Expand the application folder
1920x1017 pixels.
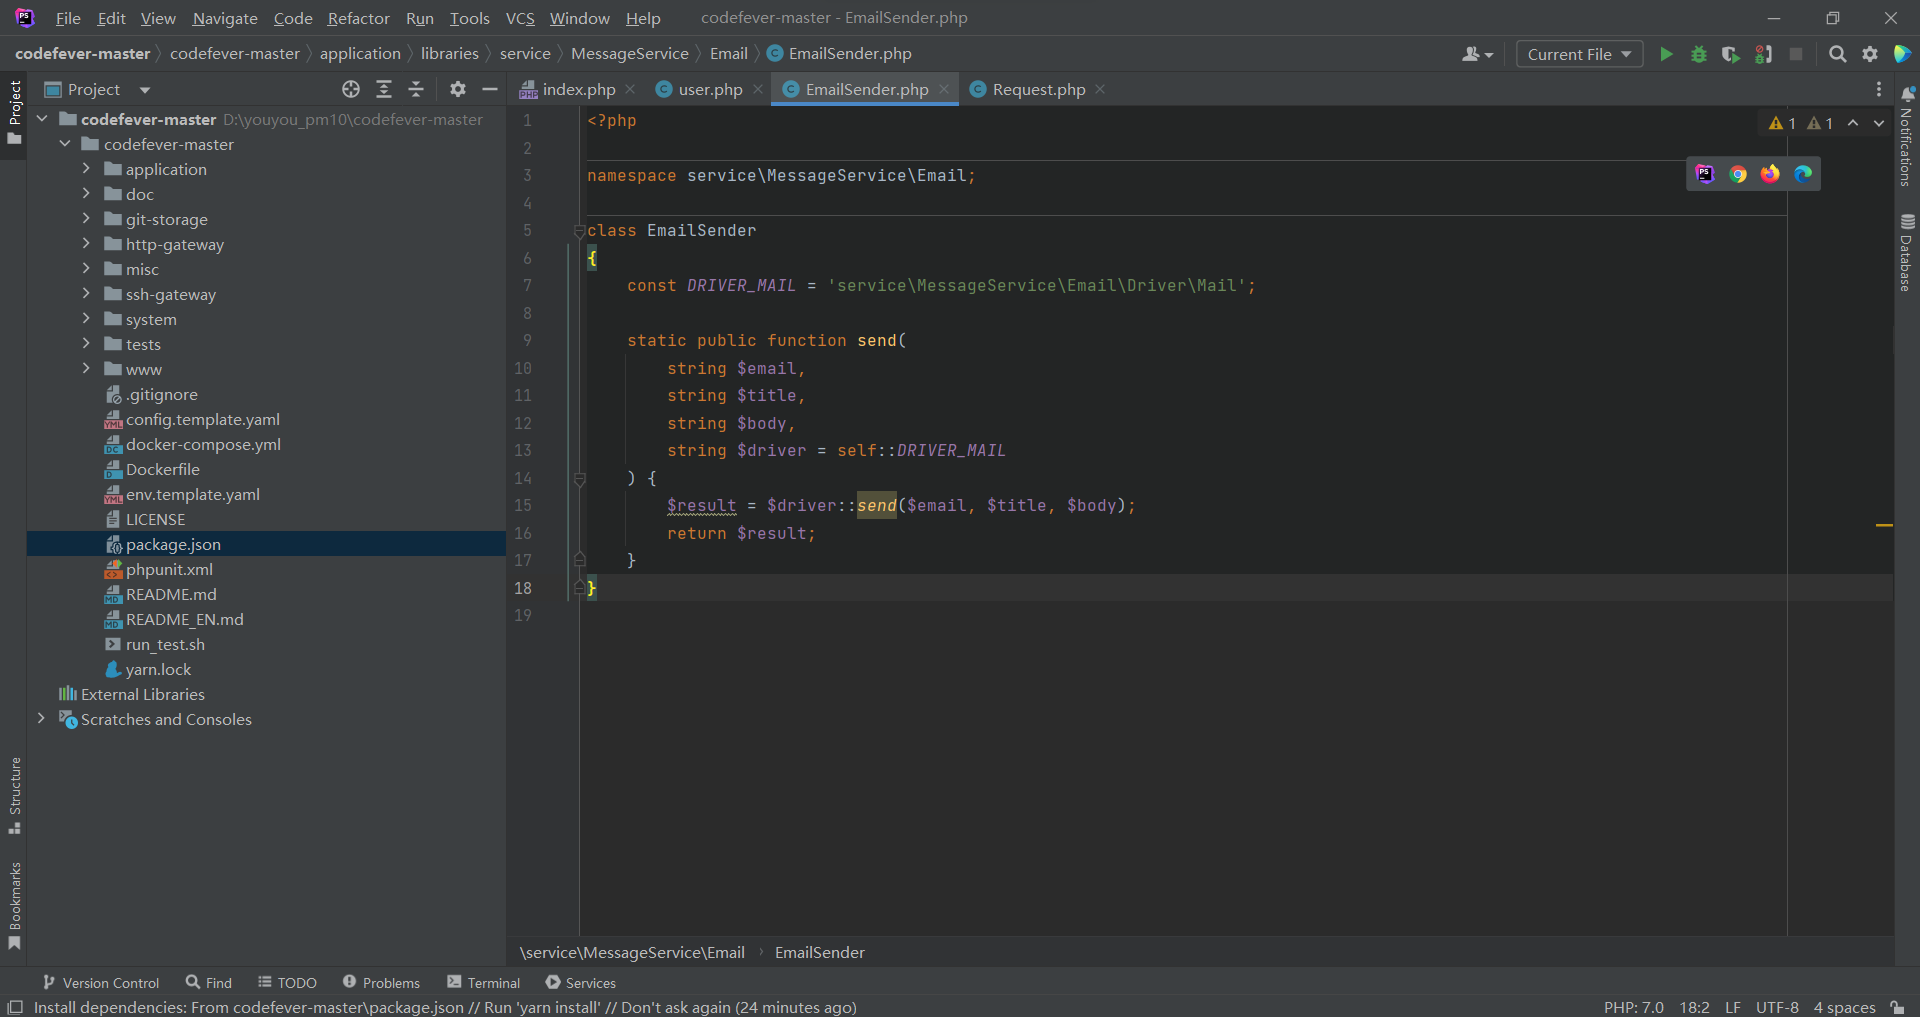coord(86,169)
